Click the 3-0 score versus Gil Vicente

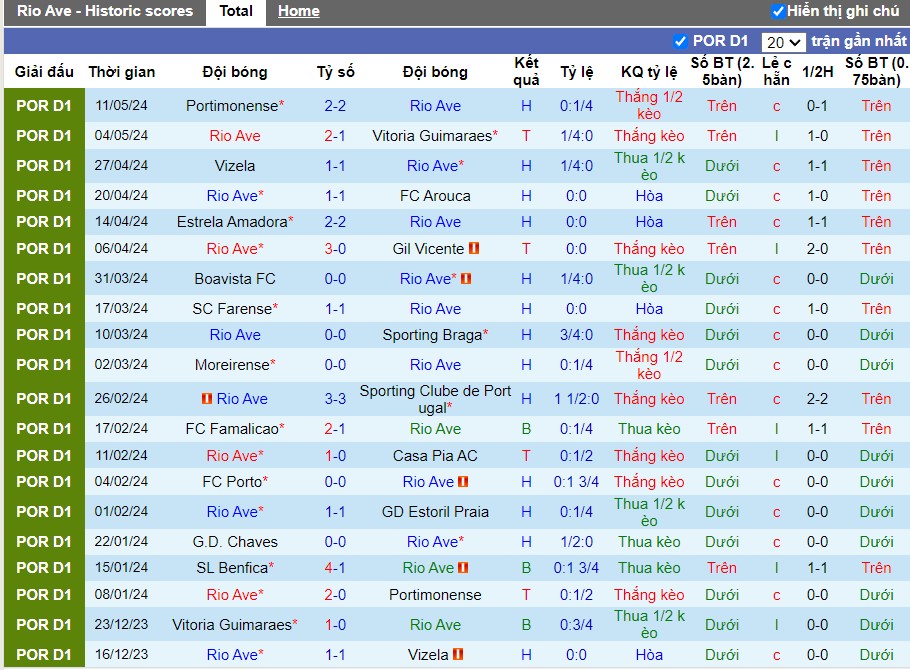coord(335,248)
